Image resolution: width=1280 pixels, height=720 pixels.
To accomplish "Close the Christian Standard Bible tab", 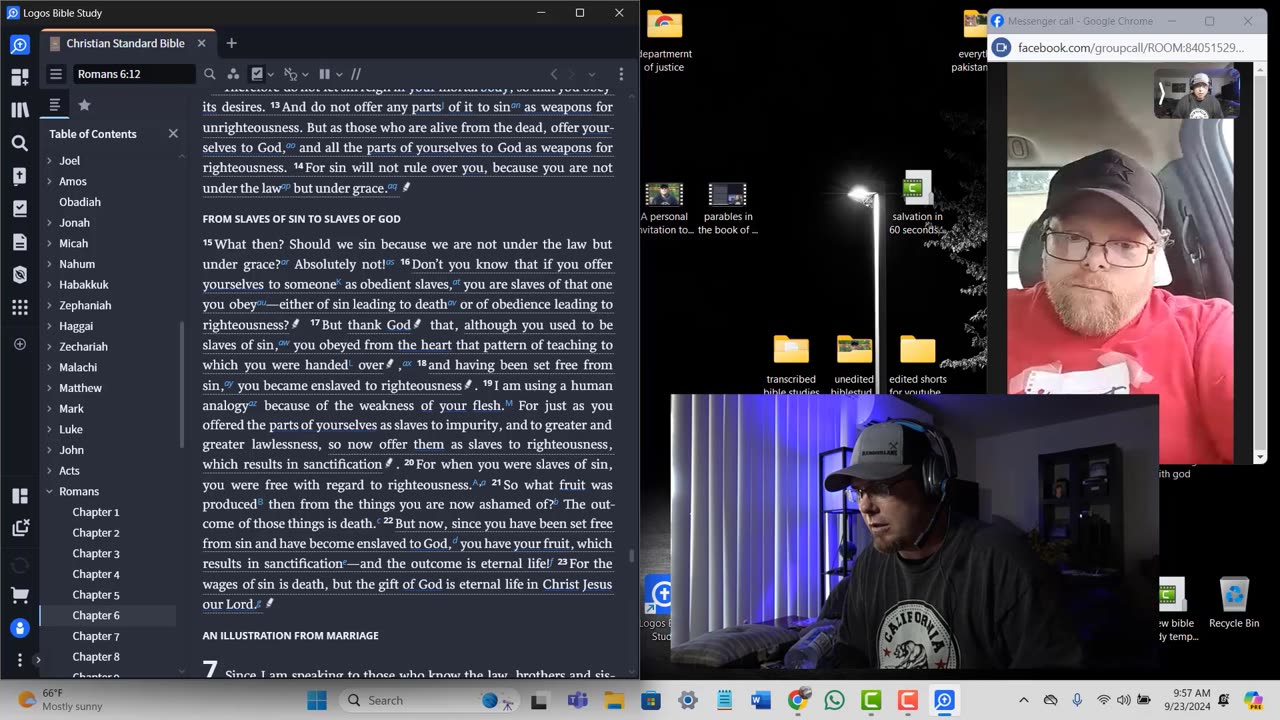I will pyautogui.click(x=201, y=43).
